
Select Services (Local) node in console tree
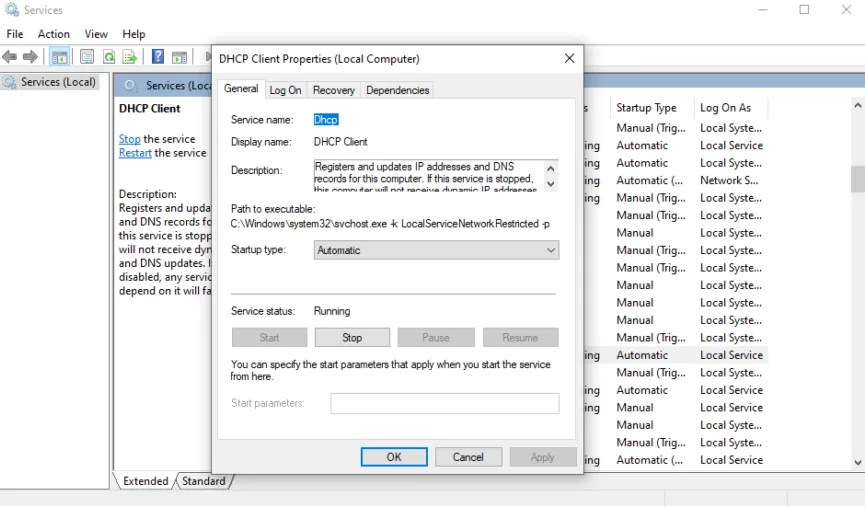tap(50, 82)
